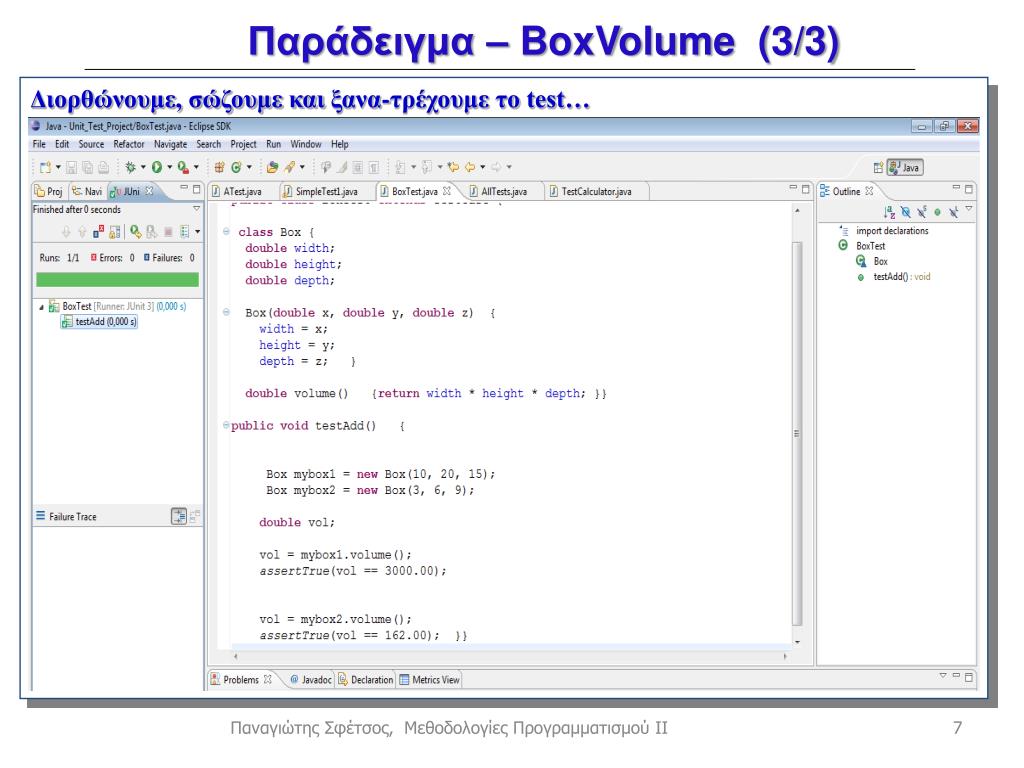Click the New Java Package icon
This screenshot has width=1024, height=768.
(219, 167)
